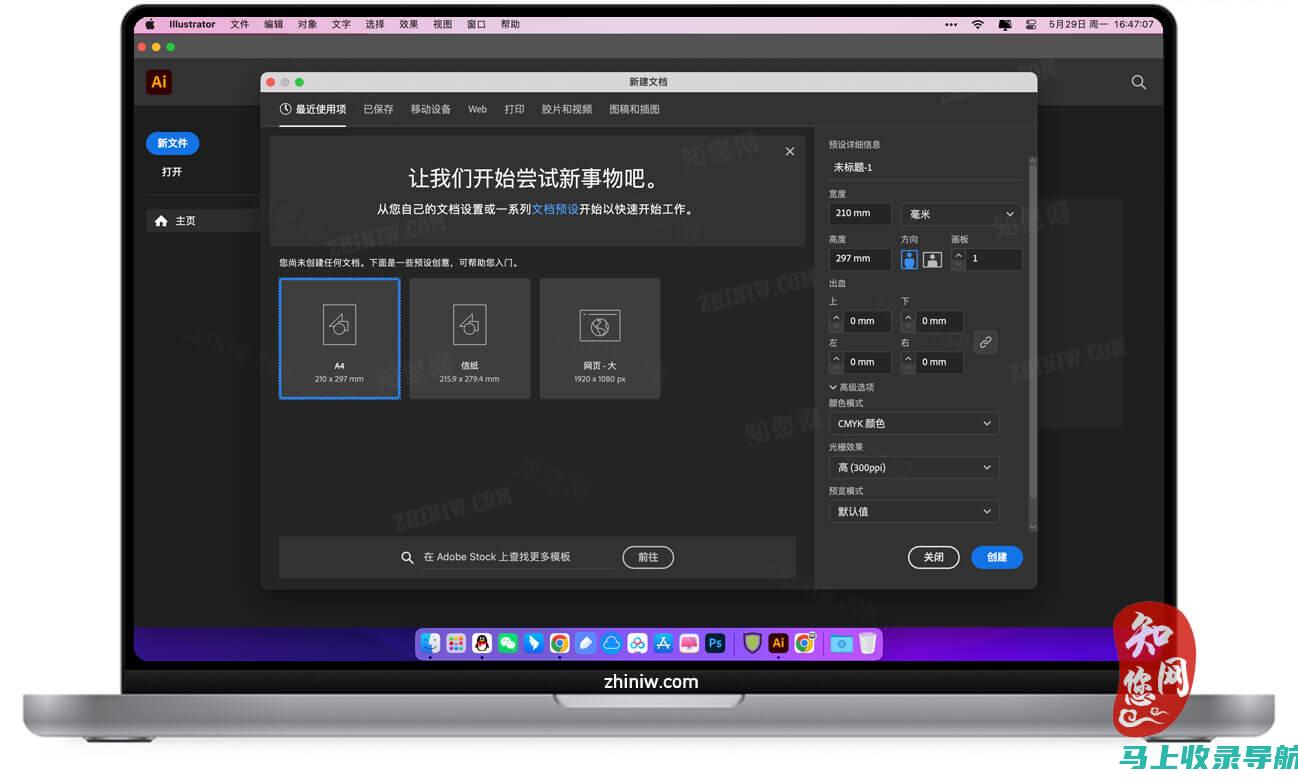Select the 信纸 preset thumbnail
Image resolution: width=1298 pixels, height=779 pixels.
[x=470, y=338]
